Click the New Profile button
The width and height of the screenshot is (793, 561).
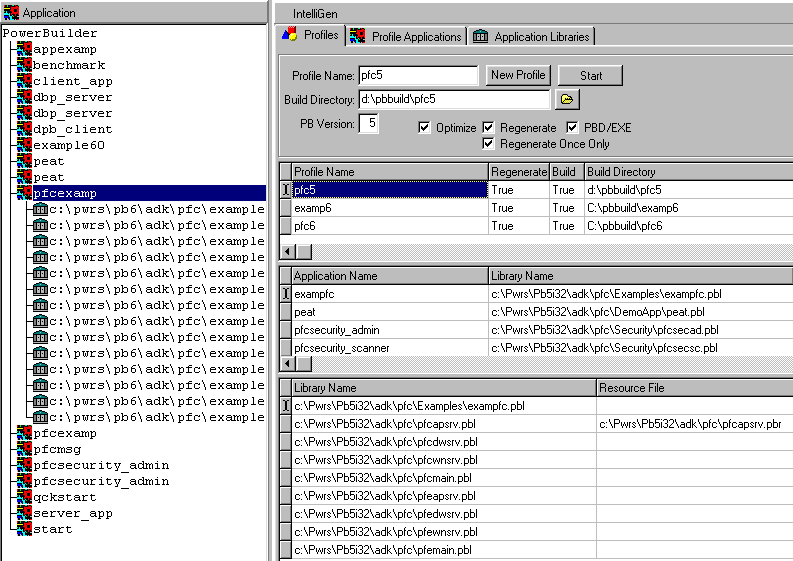[x=518, y=75]
